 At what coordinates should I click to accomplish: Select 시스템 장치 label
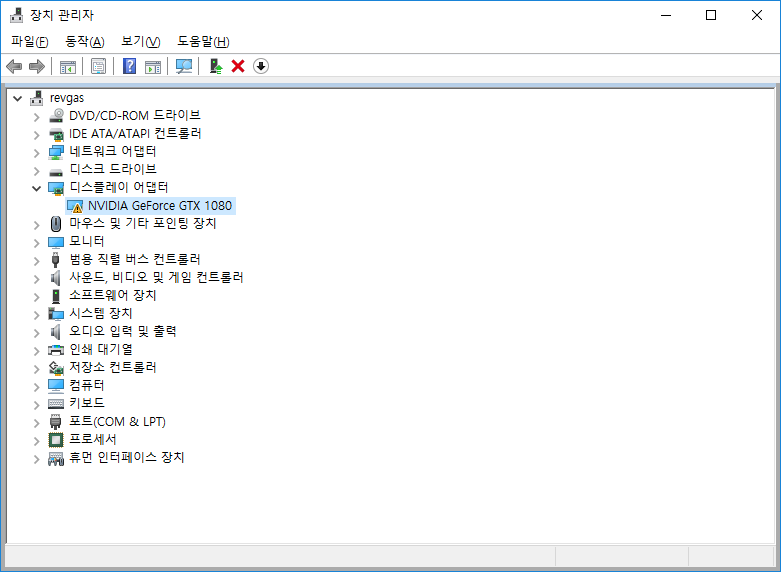(x=101, y=313)
